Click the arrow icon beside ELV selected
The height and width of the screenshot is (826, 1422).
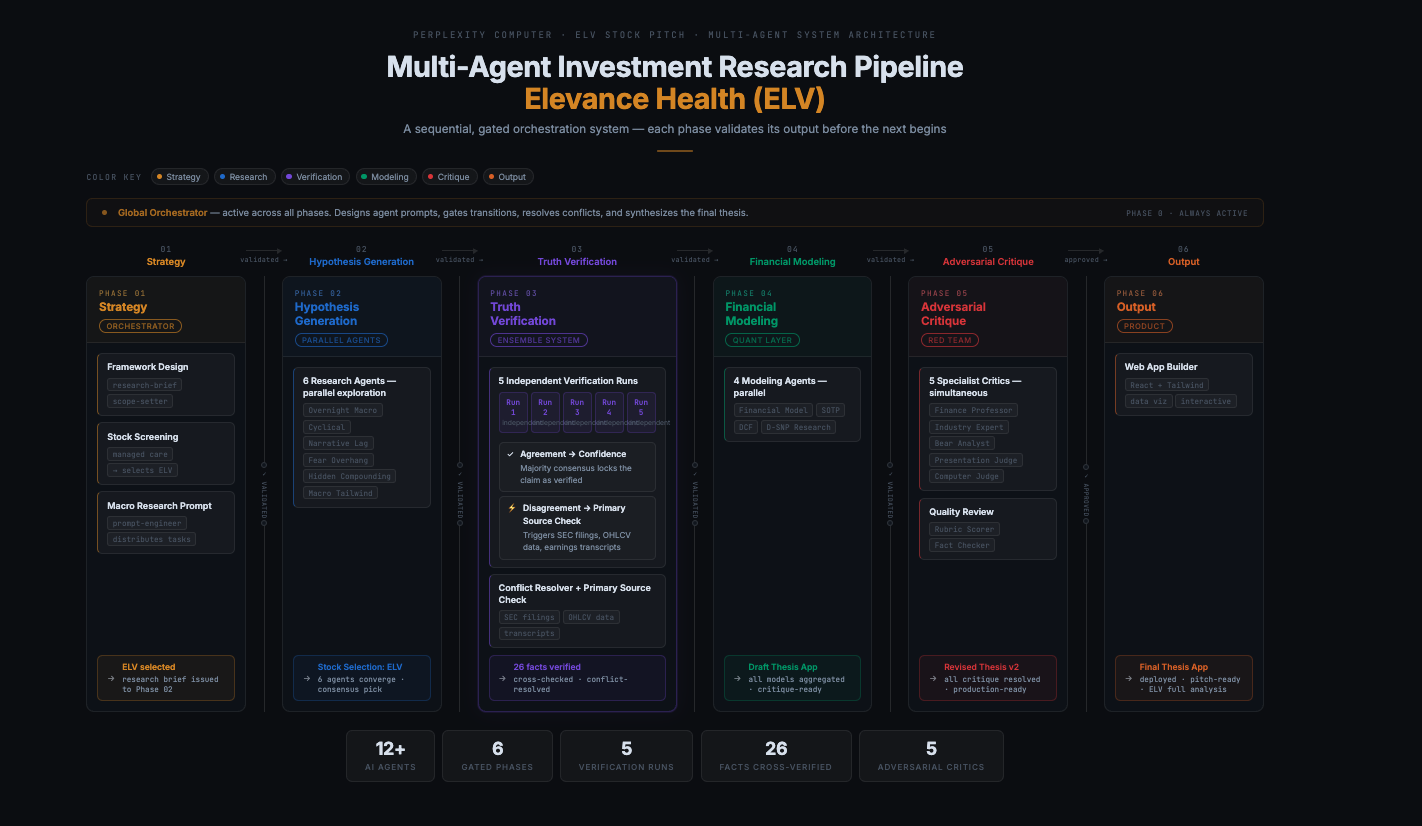112,679
